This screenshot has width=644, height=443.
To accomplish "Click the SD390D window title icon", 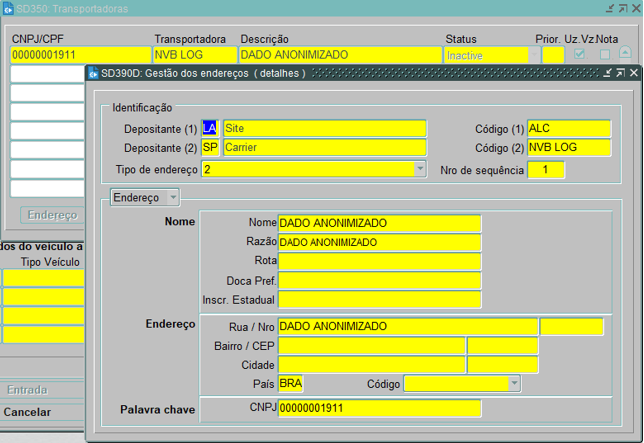I will click(x=93, y=73).
